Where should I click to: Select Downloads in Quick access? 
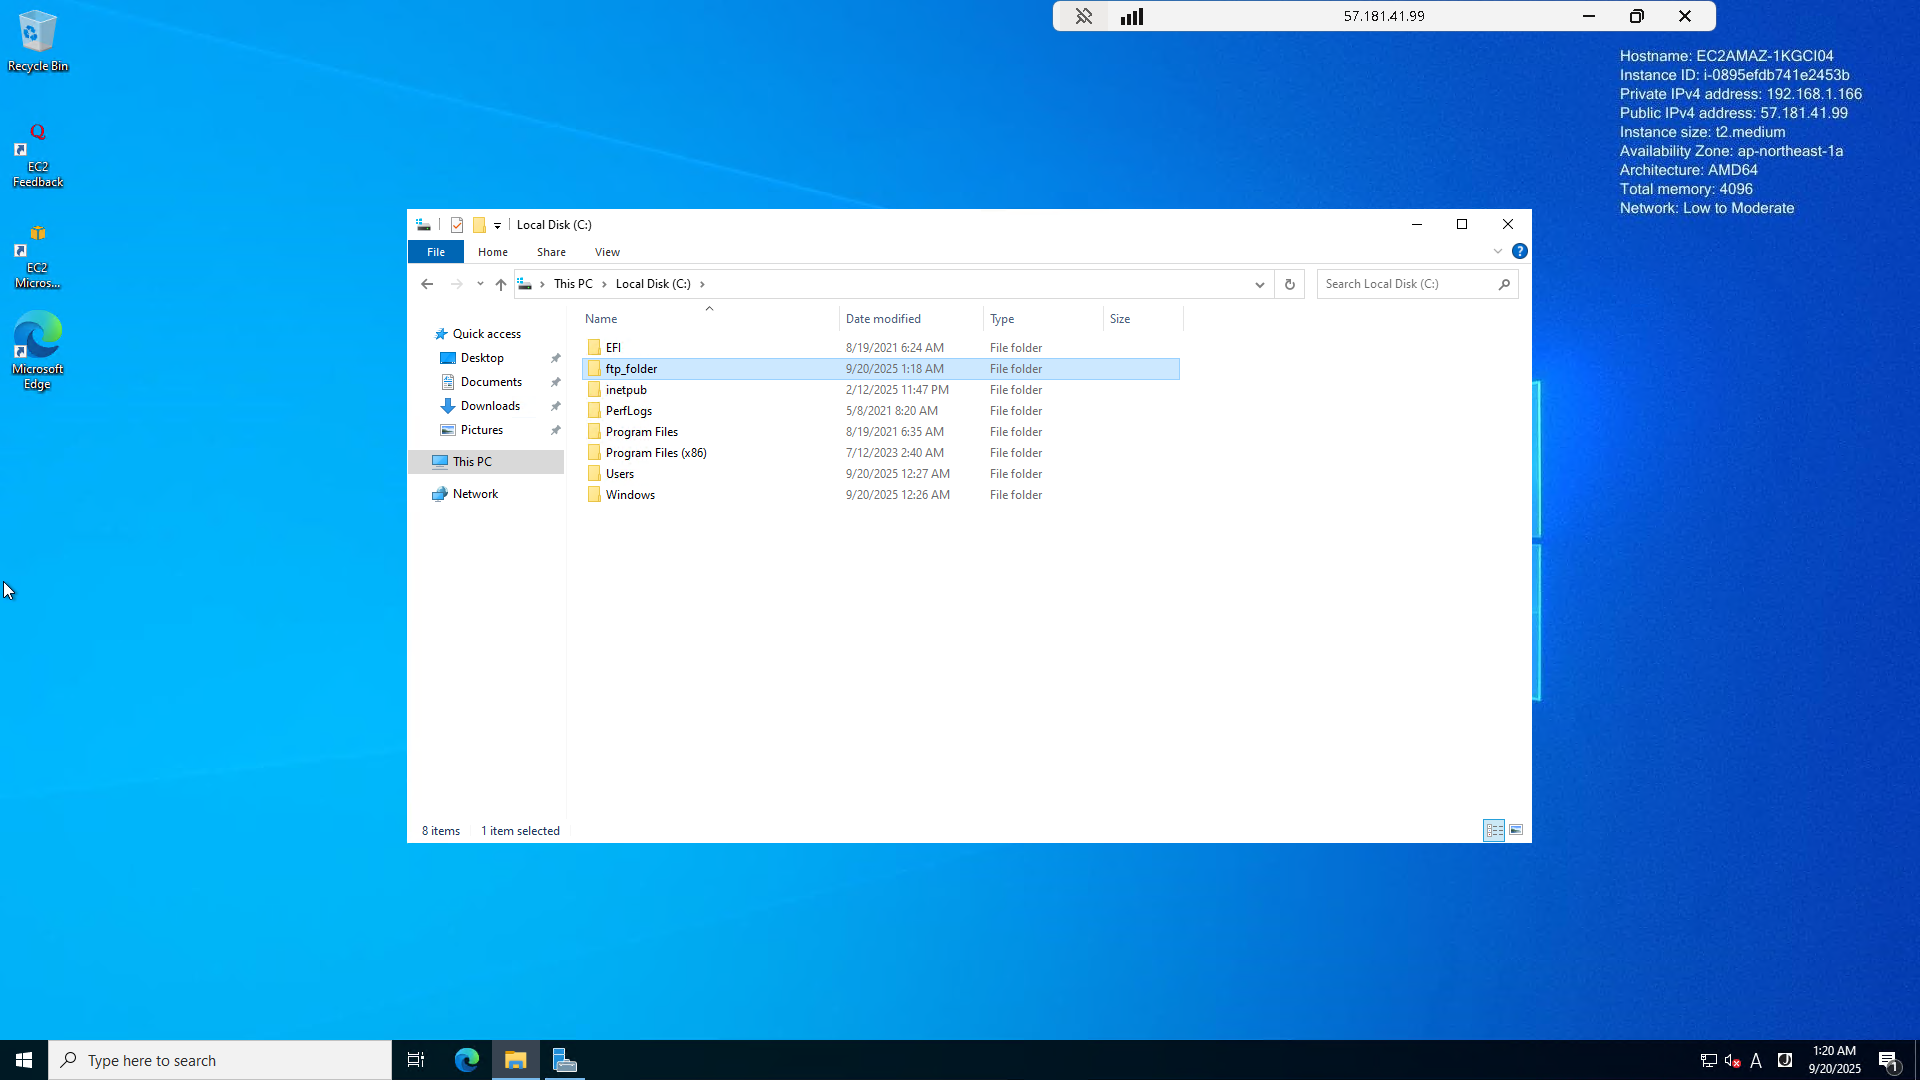490,406
